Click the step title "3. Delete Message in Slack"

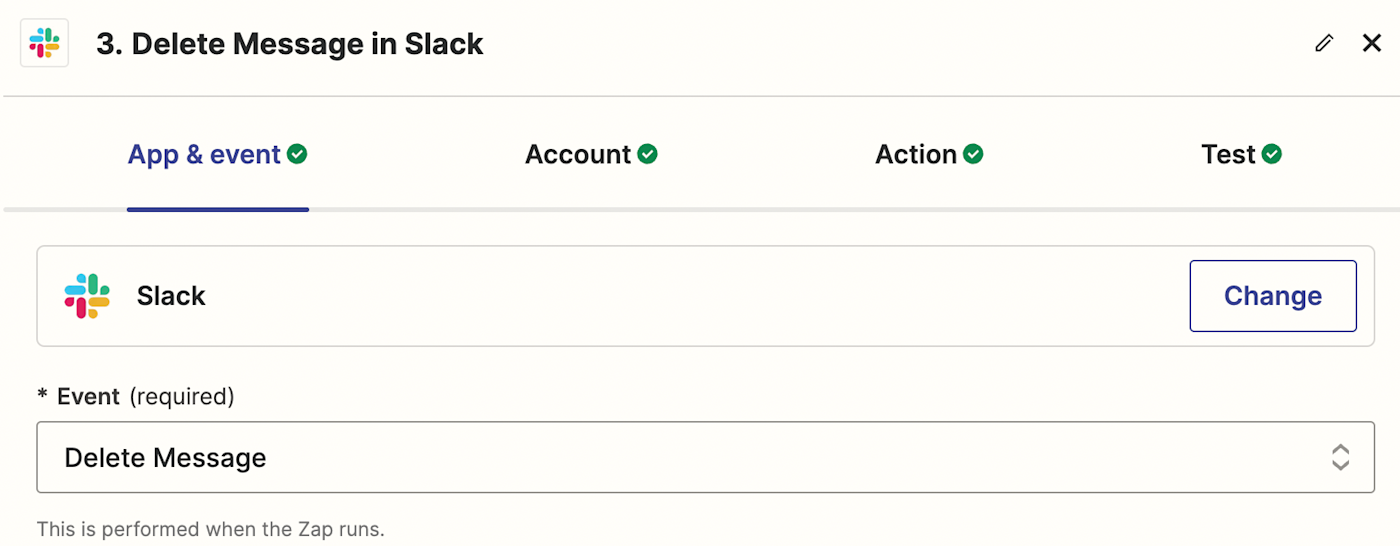(290, 44)
